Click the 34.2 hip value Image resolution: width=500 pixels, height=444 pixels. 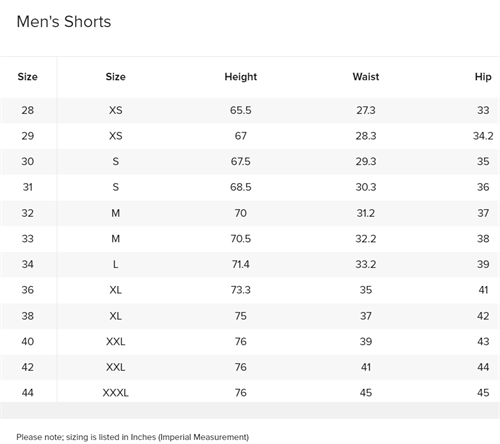click(x=483, y=136)
